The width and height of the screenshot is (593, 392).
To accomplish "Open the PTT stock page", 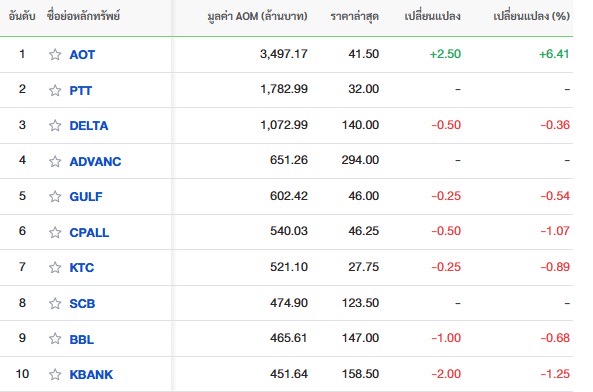I will (81, 91).
